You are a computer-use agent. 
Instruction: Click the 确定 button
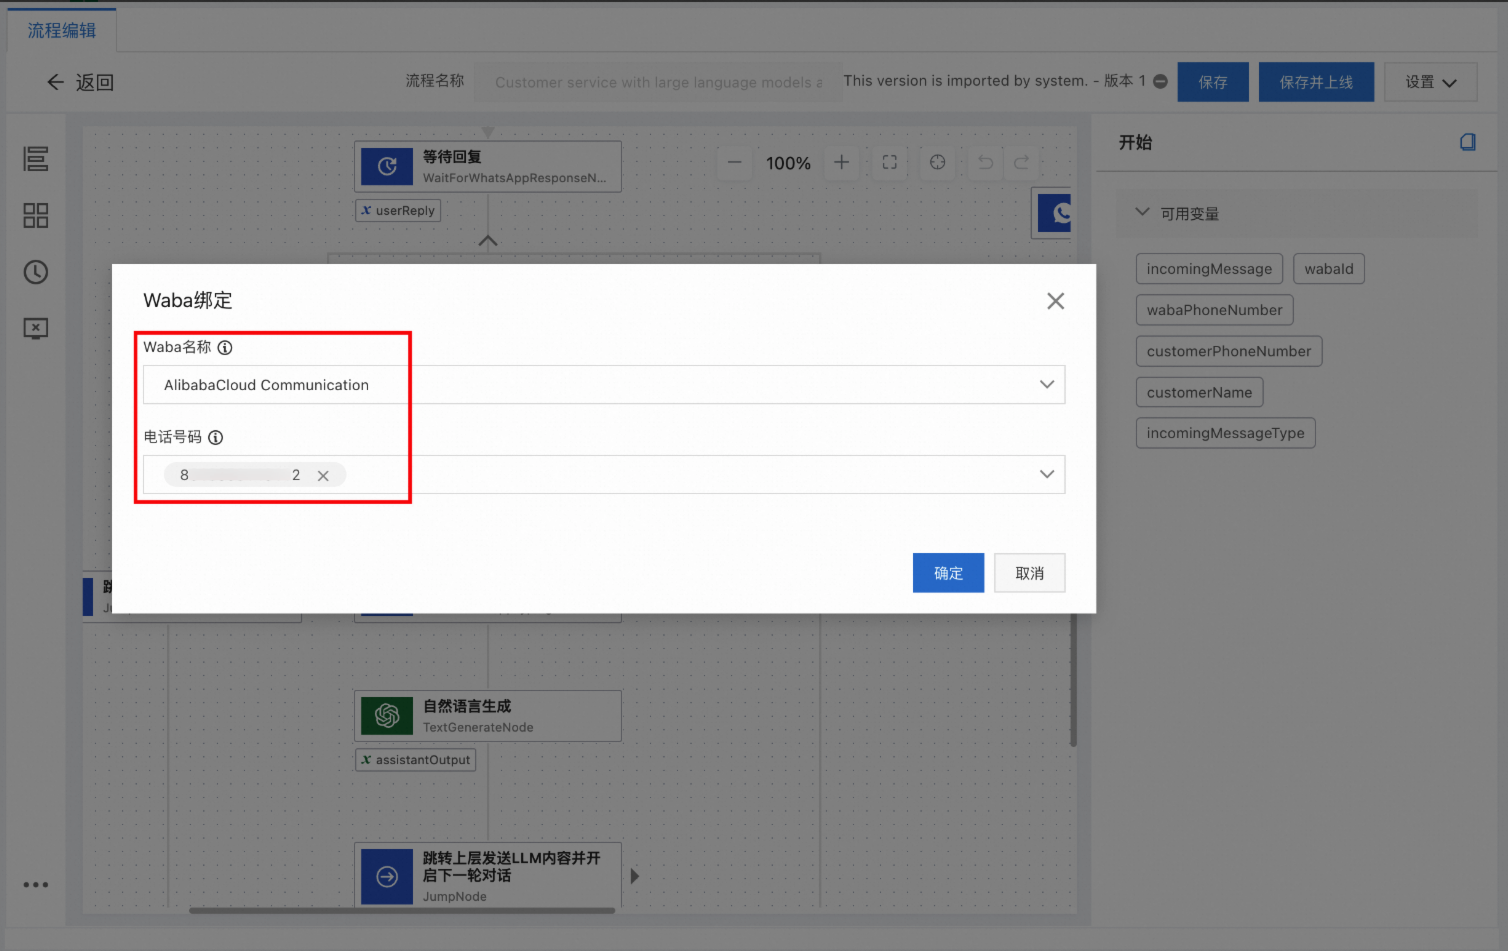[x=948, y=573]
